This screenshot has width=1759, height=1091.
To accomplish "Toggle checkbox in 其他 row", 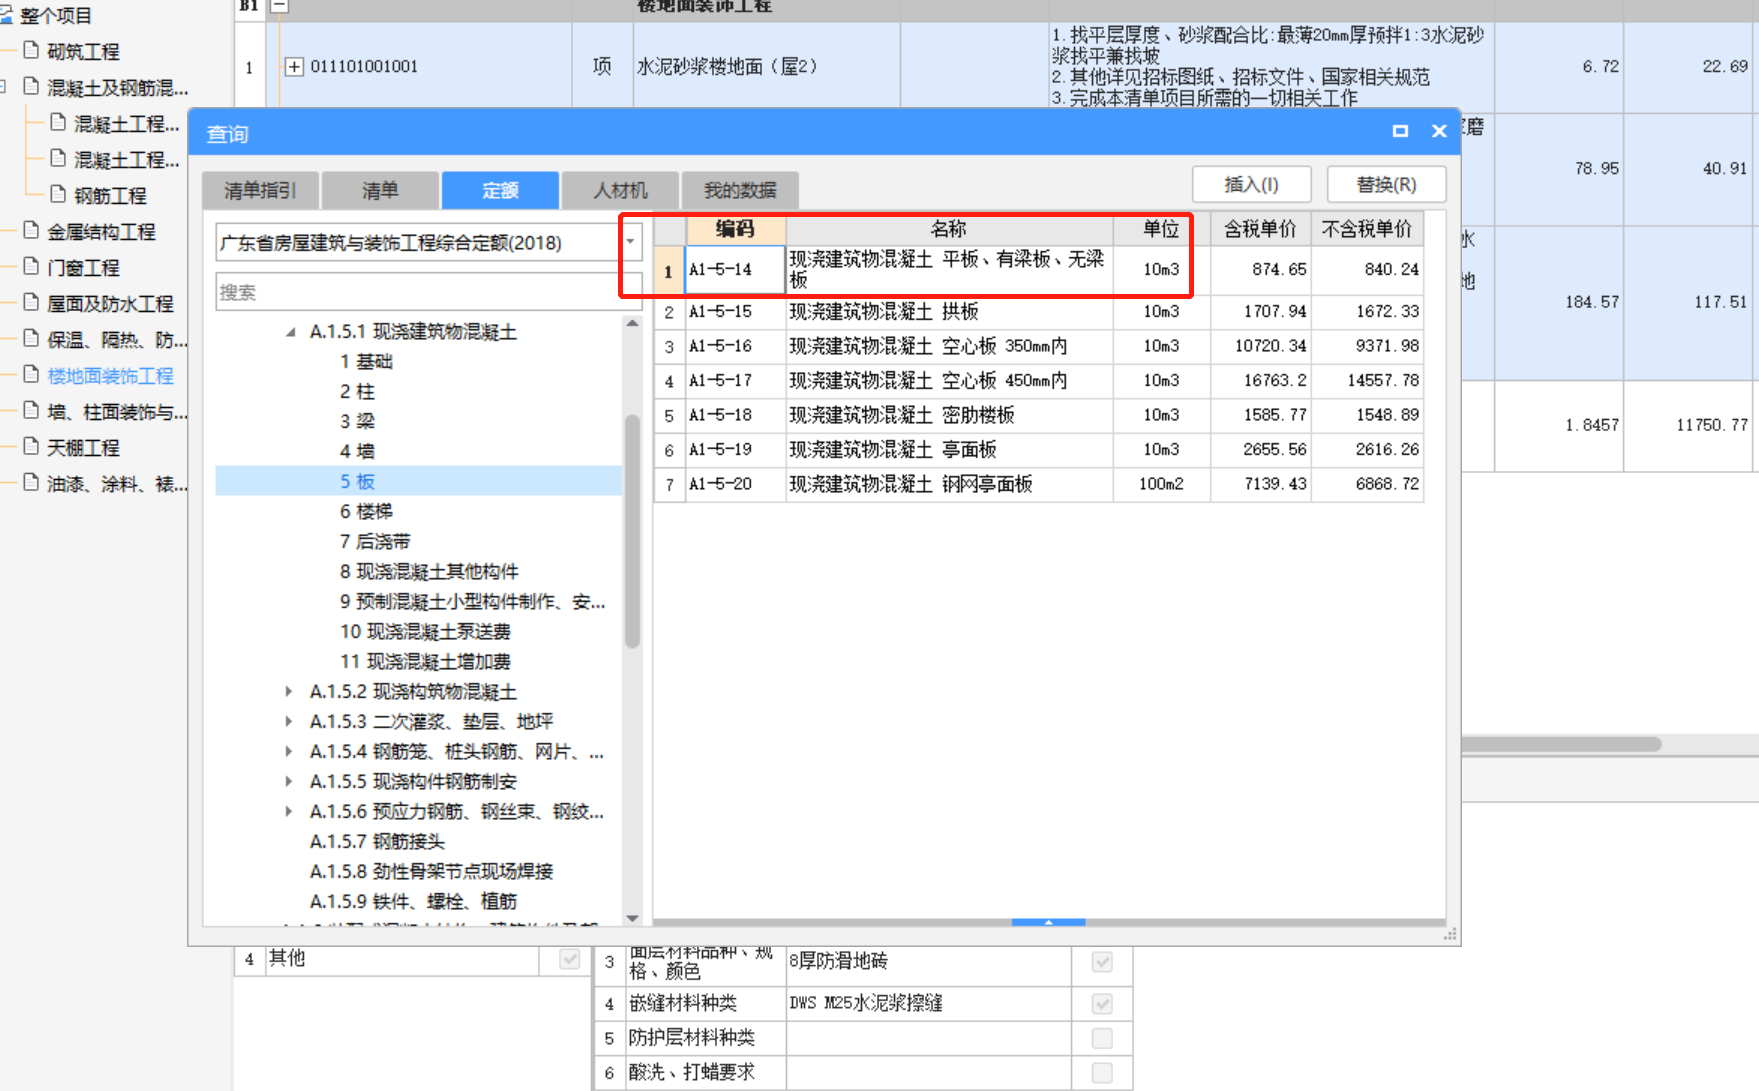I will (569, 959).
